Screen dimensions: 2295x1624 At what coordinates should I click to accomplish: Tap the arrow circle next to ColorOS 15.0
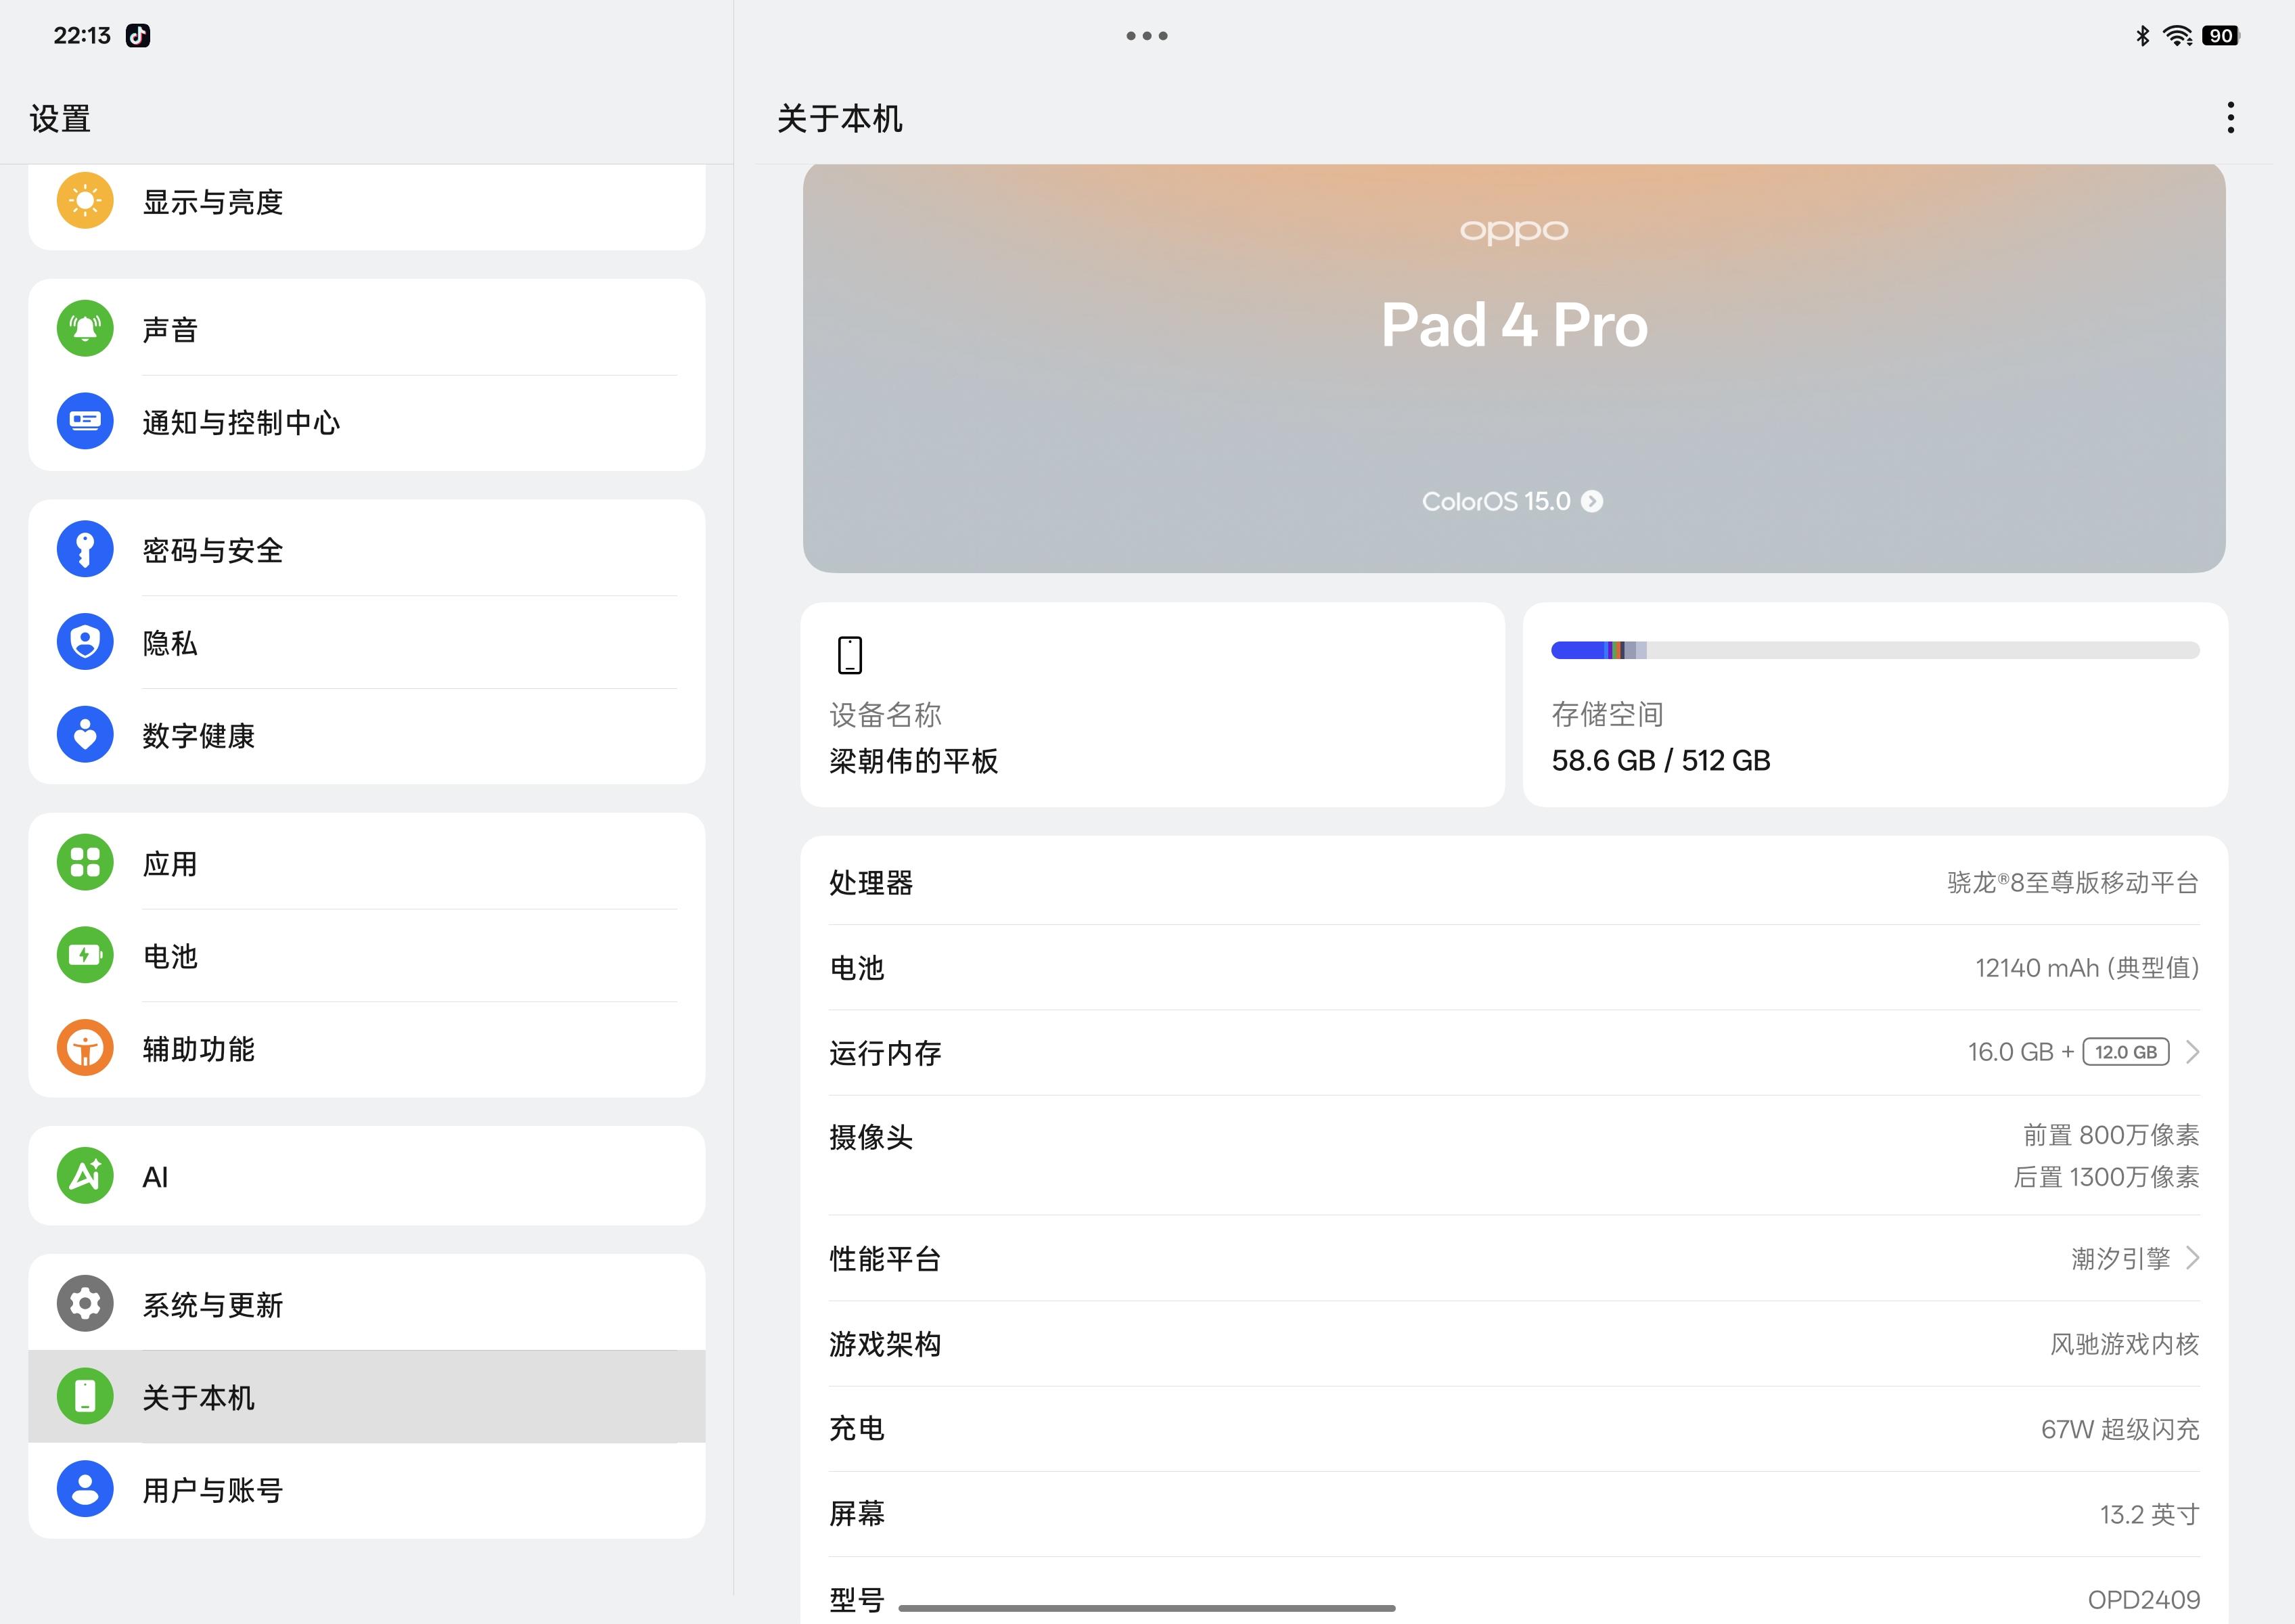coord(1592,502)
